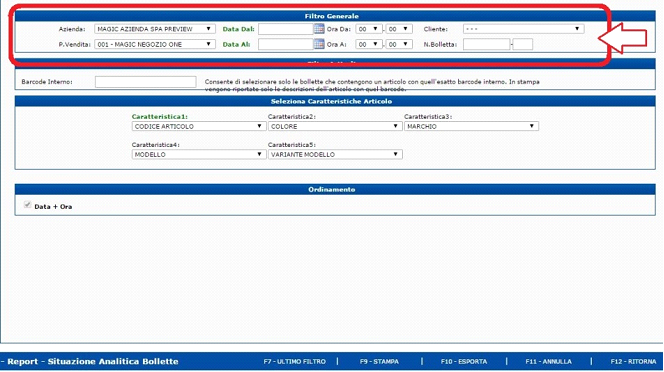This screenshot has width=664, height=372.
Task: Click F10 - ESPORTA to export
Action: pos(464,361)
